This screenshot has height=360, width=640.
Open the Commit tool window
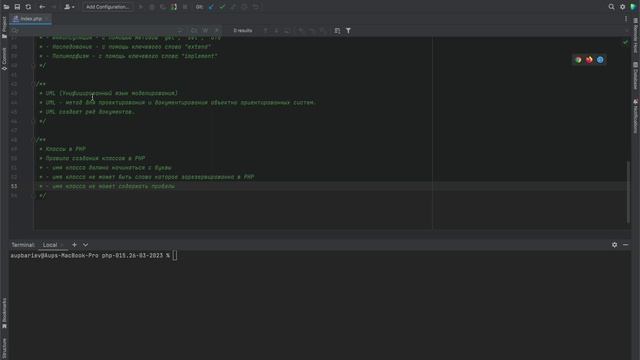(x=4, y=59)
